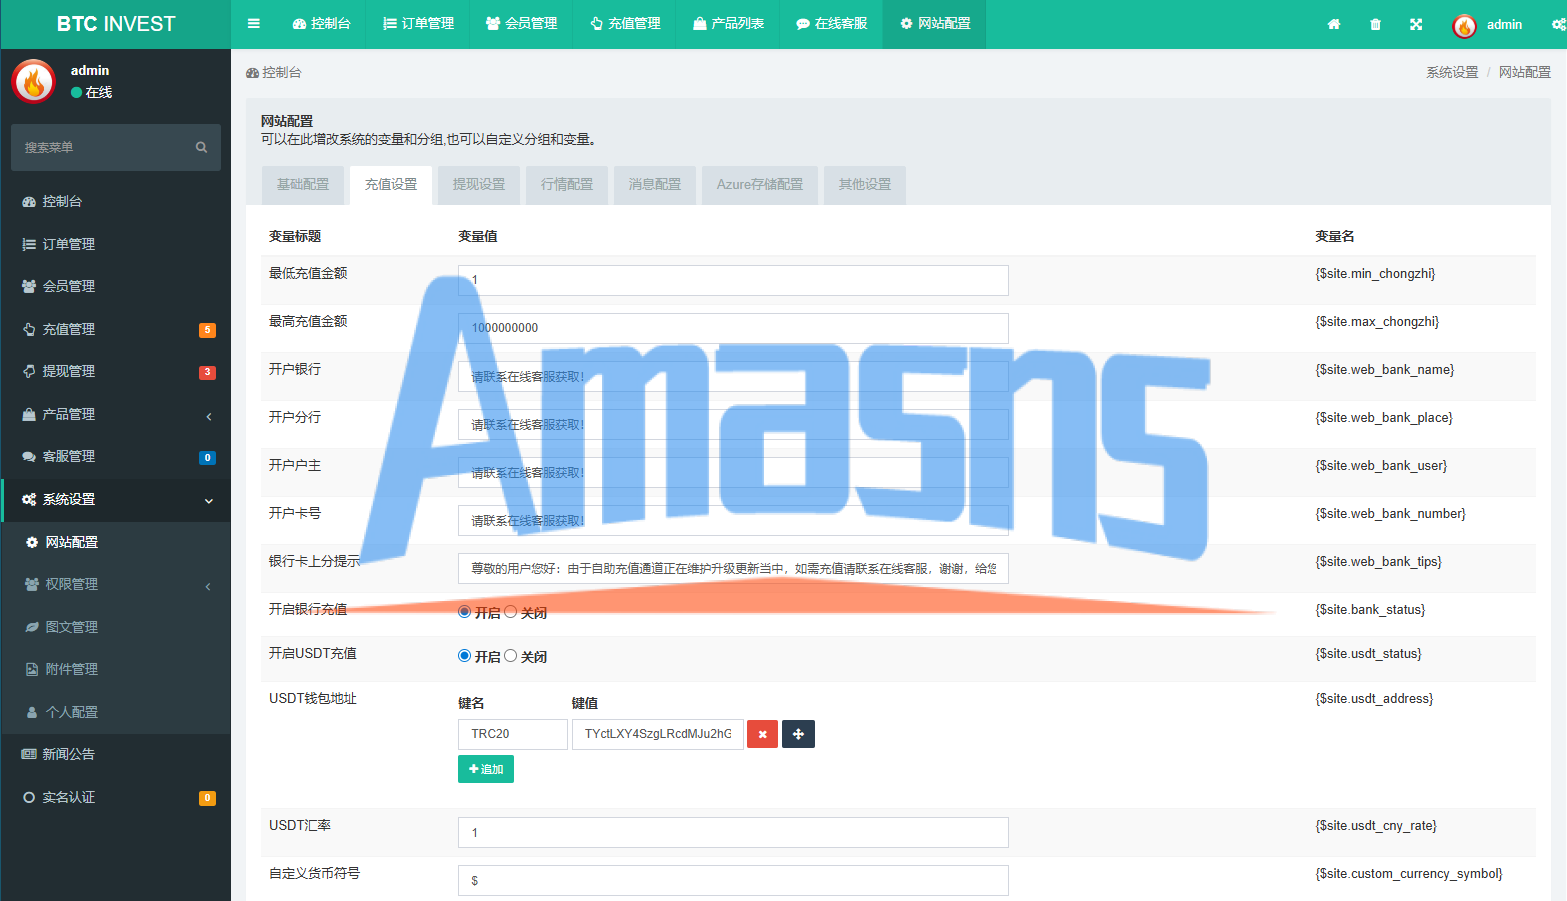
Task: Open 会员管理 in top navigation
Action: tap(521, 24)
